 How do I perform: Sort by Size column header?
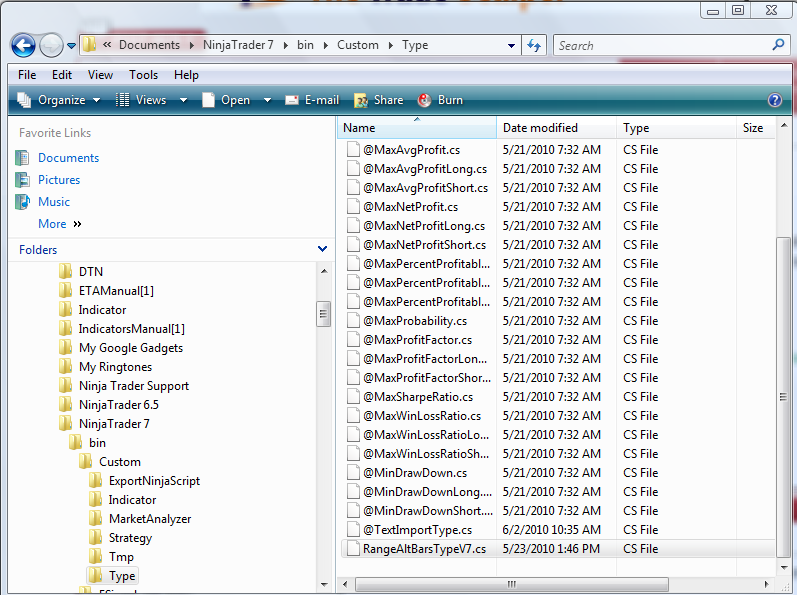point(755,128)
